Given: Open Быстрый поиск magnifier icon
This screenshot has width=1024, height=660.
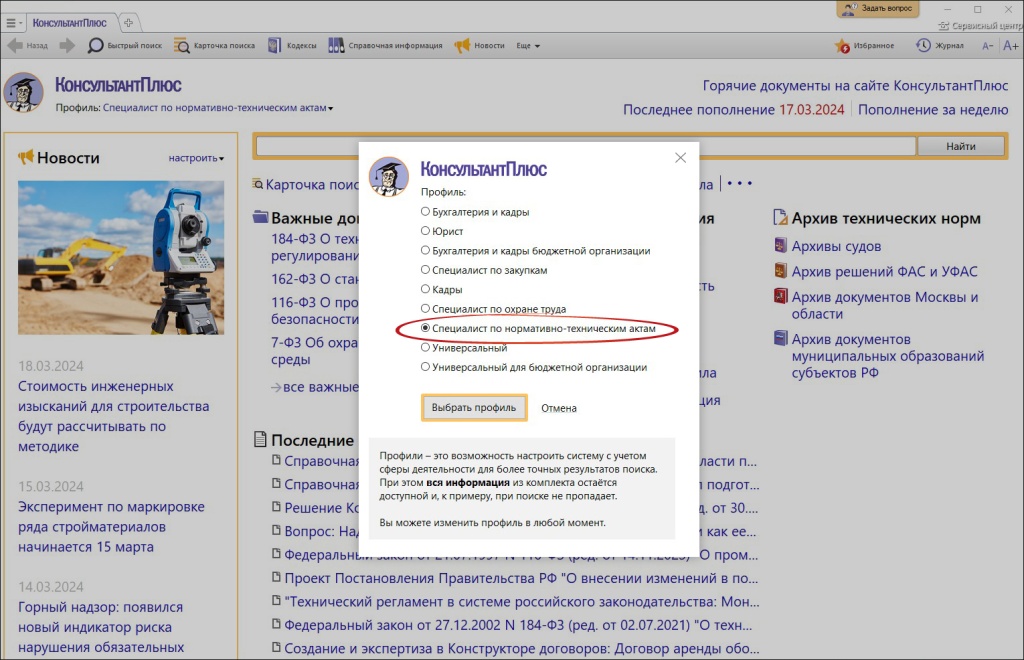Looking at the screenshot, I should pos(95,46).
